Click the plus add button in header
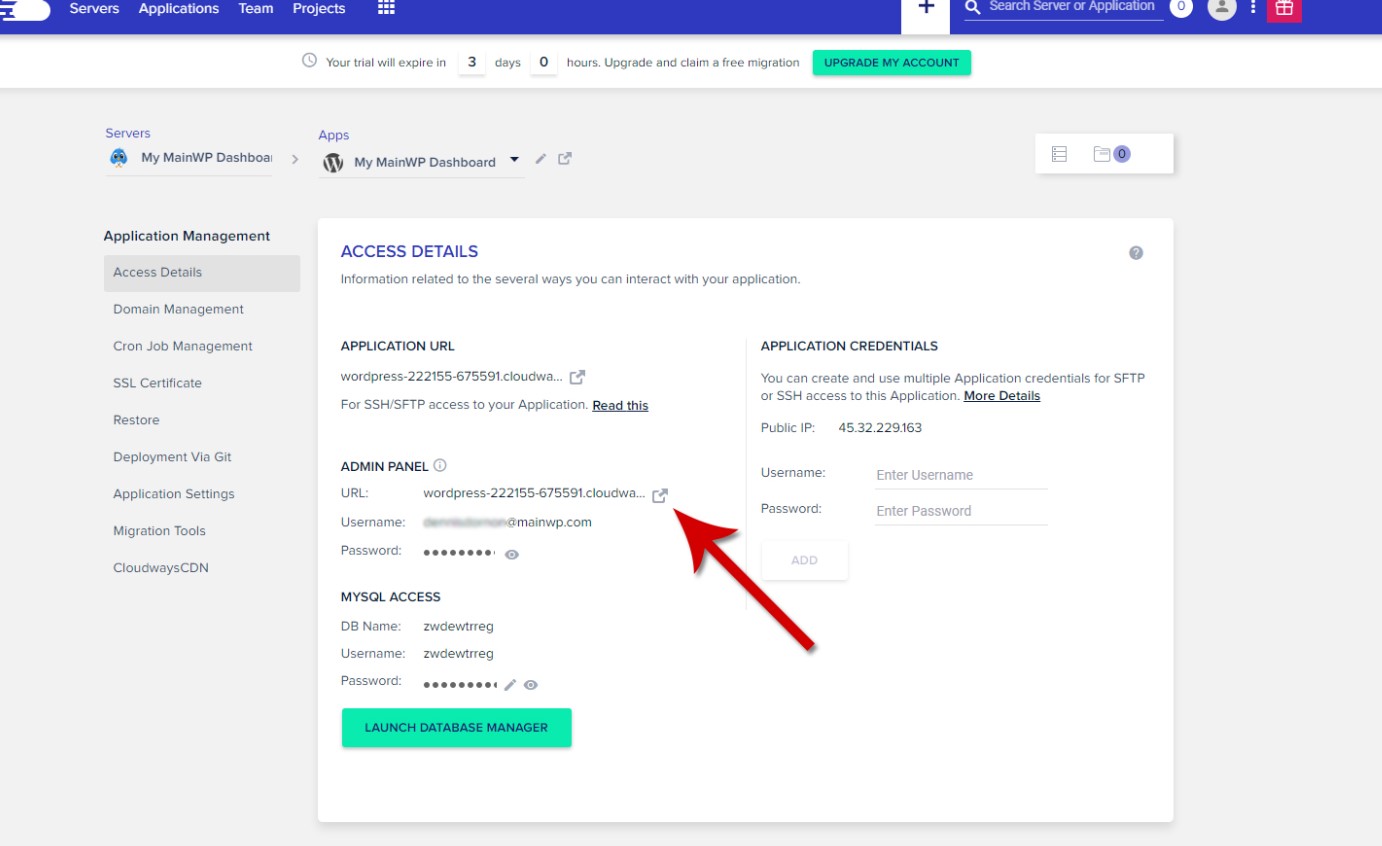The height and width of the screenshot is (846, 1382). (926, 8)
